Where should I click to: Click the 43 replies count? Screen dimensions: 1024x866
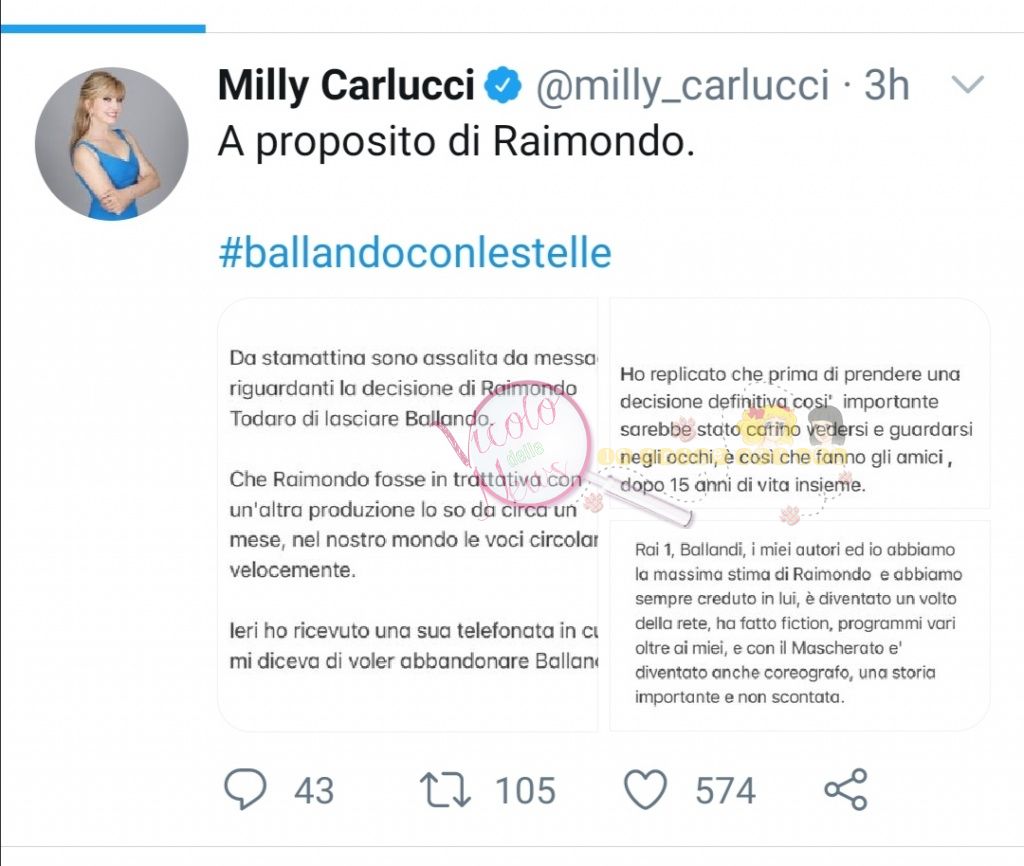(313, 790)
